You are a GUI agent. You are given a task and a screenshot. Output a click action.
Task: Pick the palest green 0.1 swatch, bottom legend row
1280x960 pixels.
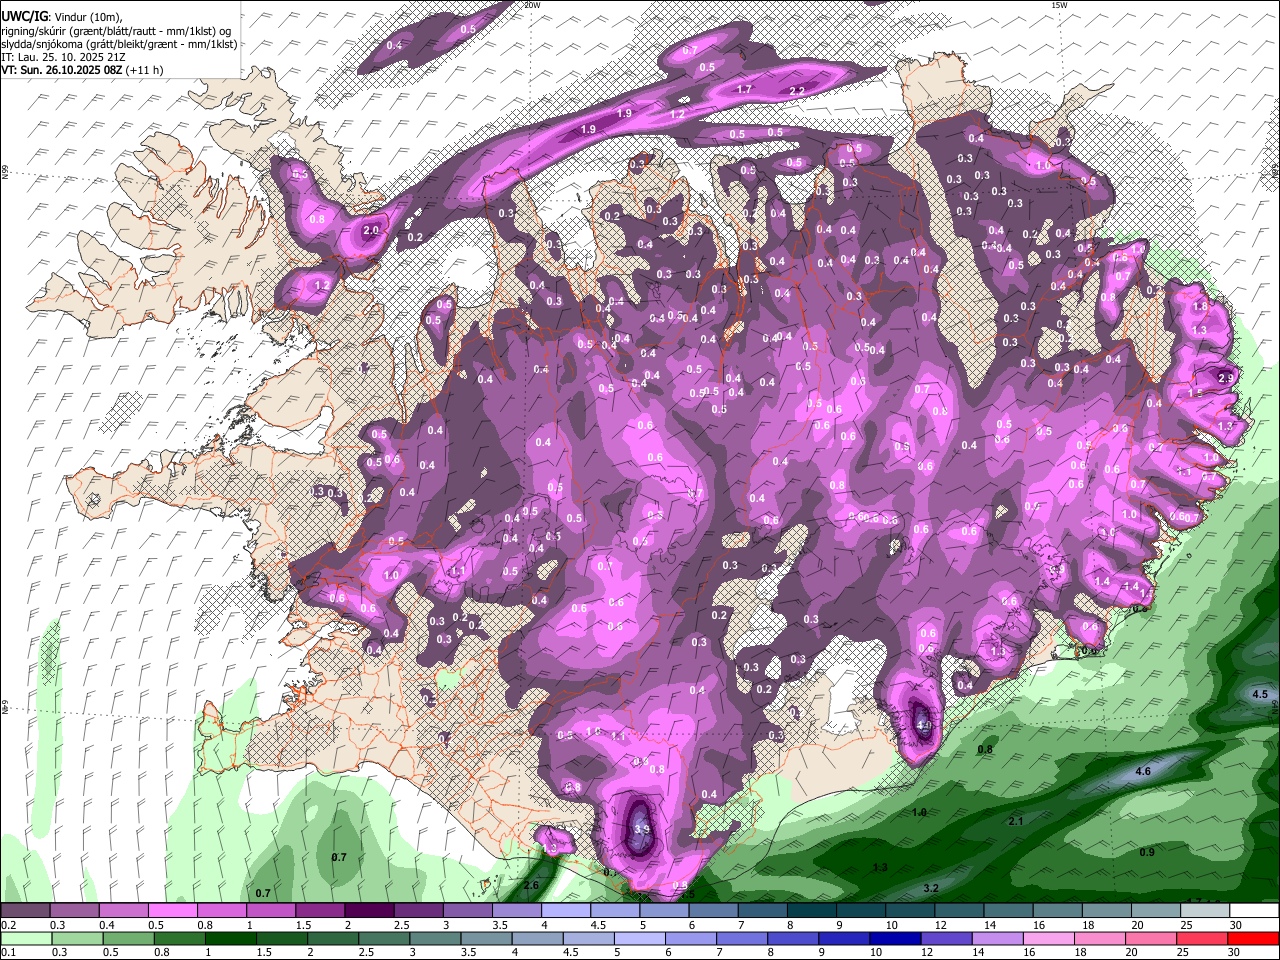(26, 938)
